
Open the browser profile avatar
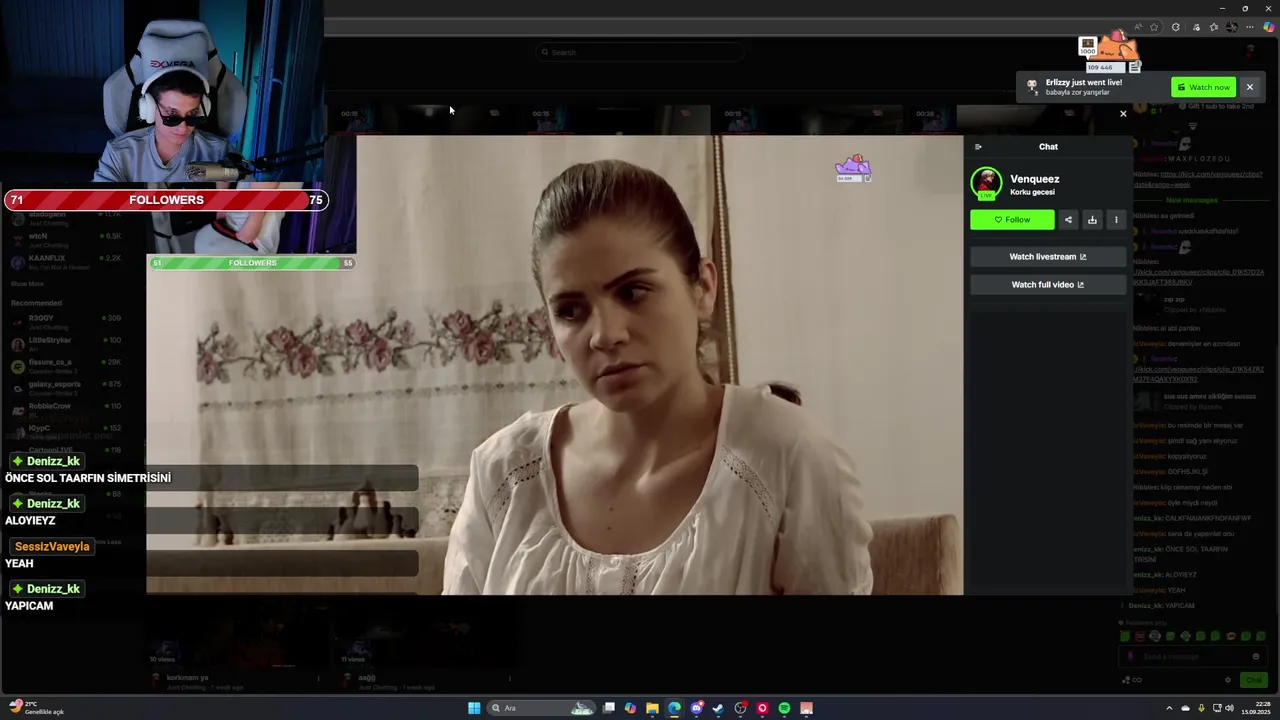[x=1232, y=27]
